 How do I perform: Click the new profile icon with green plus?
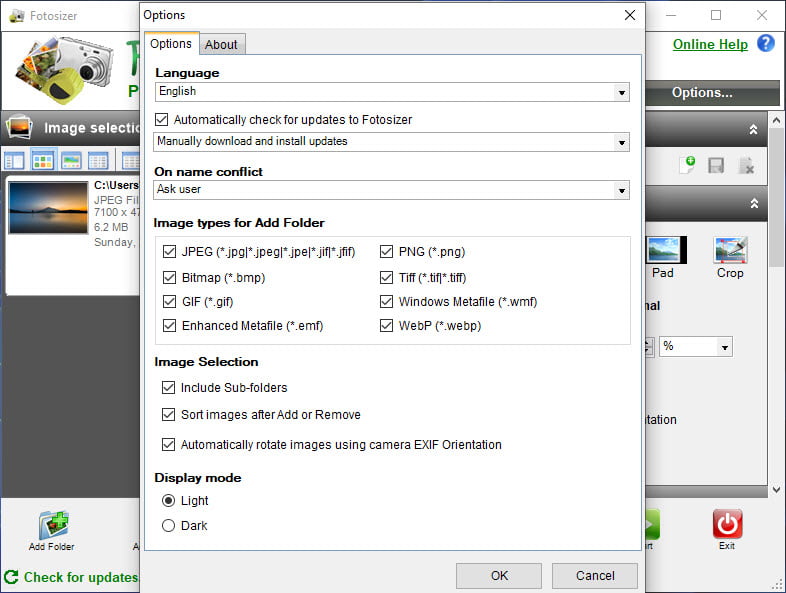tap(687, 164)
